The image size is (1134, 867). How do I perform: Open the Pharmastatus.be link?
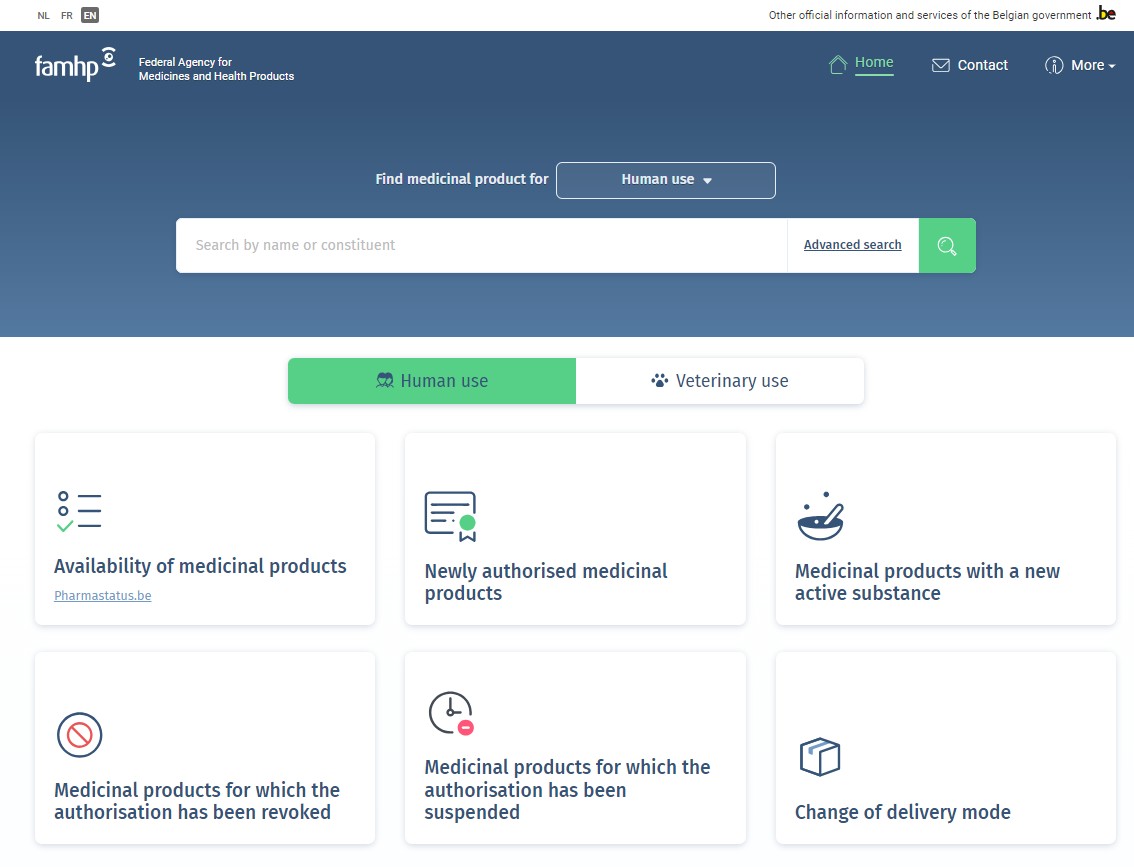pos(103,595)
